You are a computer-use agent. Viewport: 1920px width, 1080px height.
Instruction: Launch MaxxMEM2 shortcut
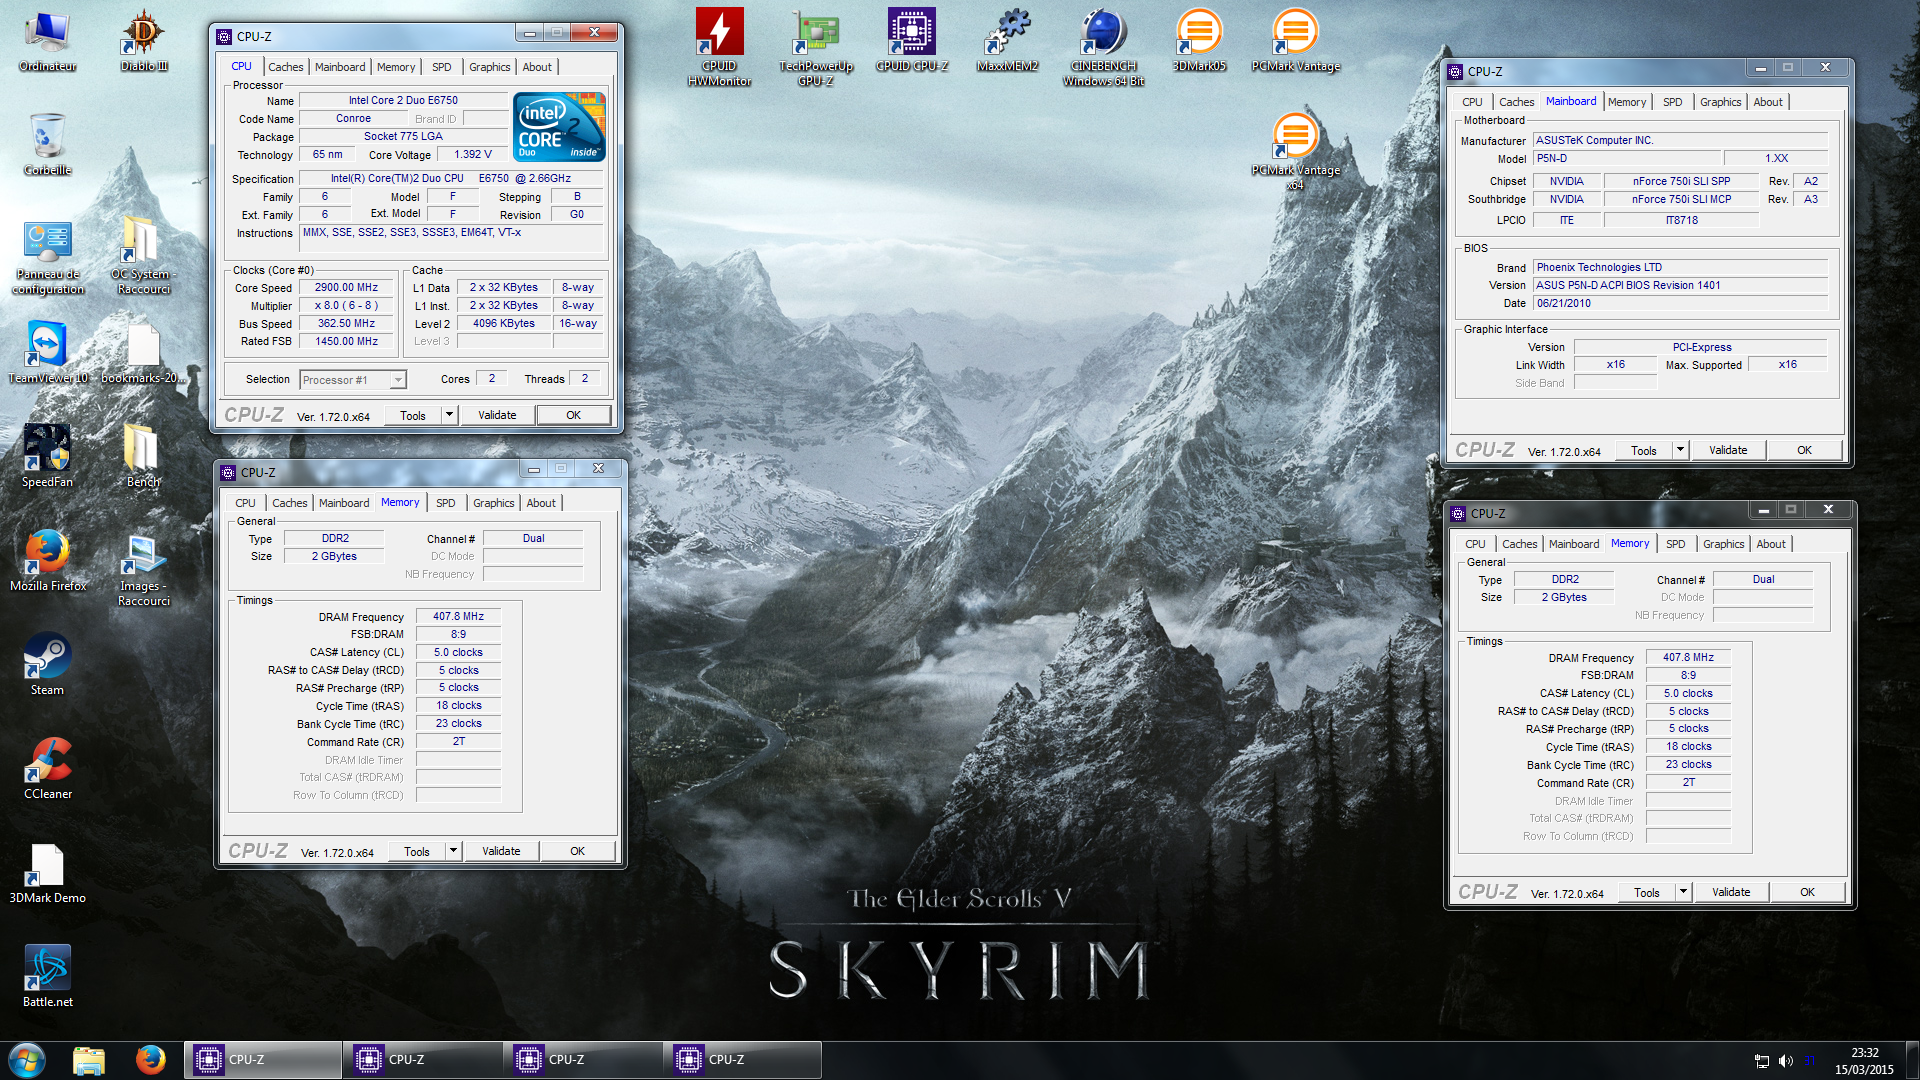(1007, 40)
